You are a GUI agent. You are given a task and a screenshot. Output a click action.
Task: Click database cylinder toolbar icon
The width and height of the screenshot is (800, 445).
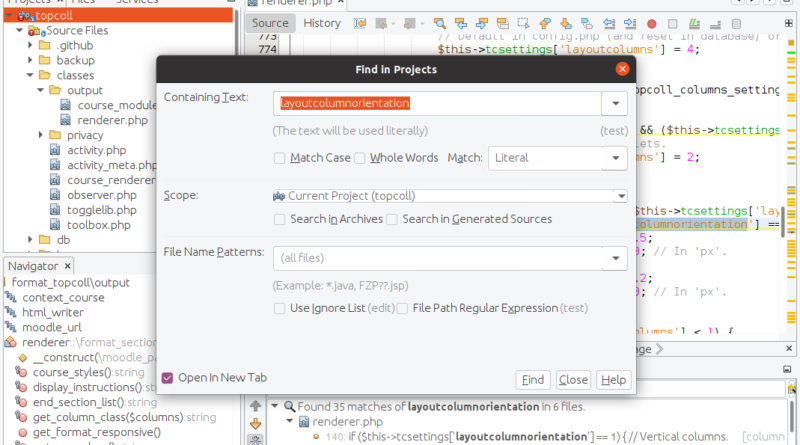[736, 24]
